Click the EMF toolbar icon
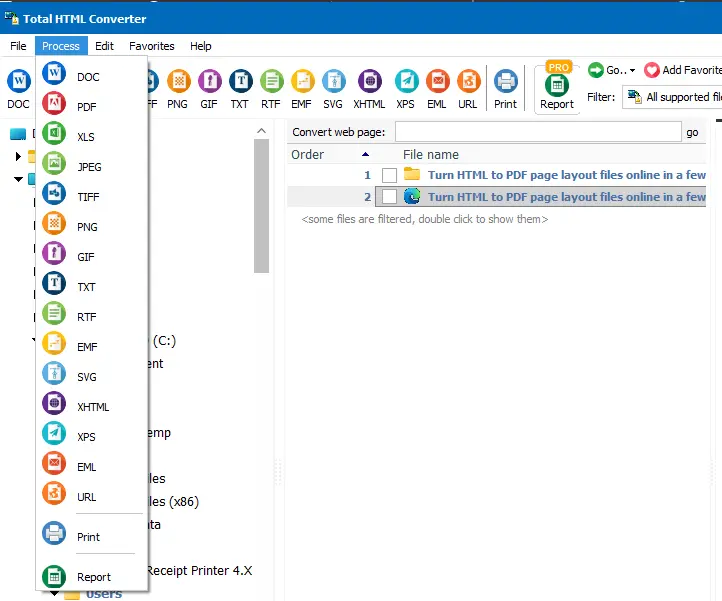 click(x=302, y=89)
